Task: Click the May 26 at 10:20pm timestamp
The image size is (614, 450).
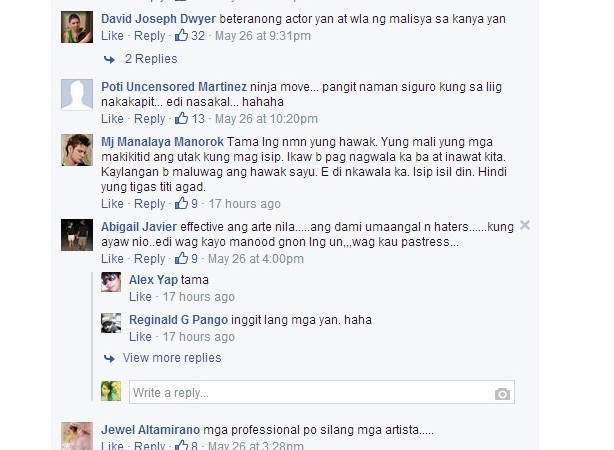Action: click(266, 119)
